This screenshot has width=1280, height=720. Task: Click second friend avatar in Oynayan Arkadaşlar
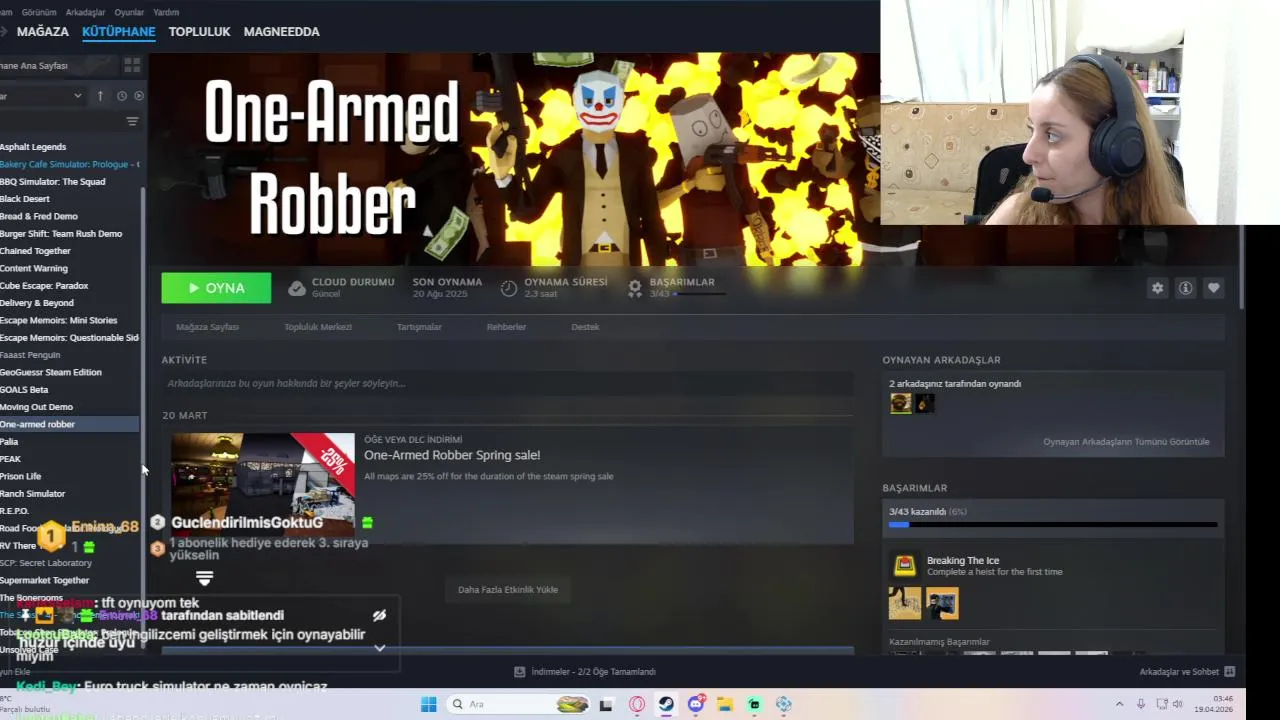pyautogui.click(x=925, y=403)
